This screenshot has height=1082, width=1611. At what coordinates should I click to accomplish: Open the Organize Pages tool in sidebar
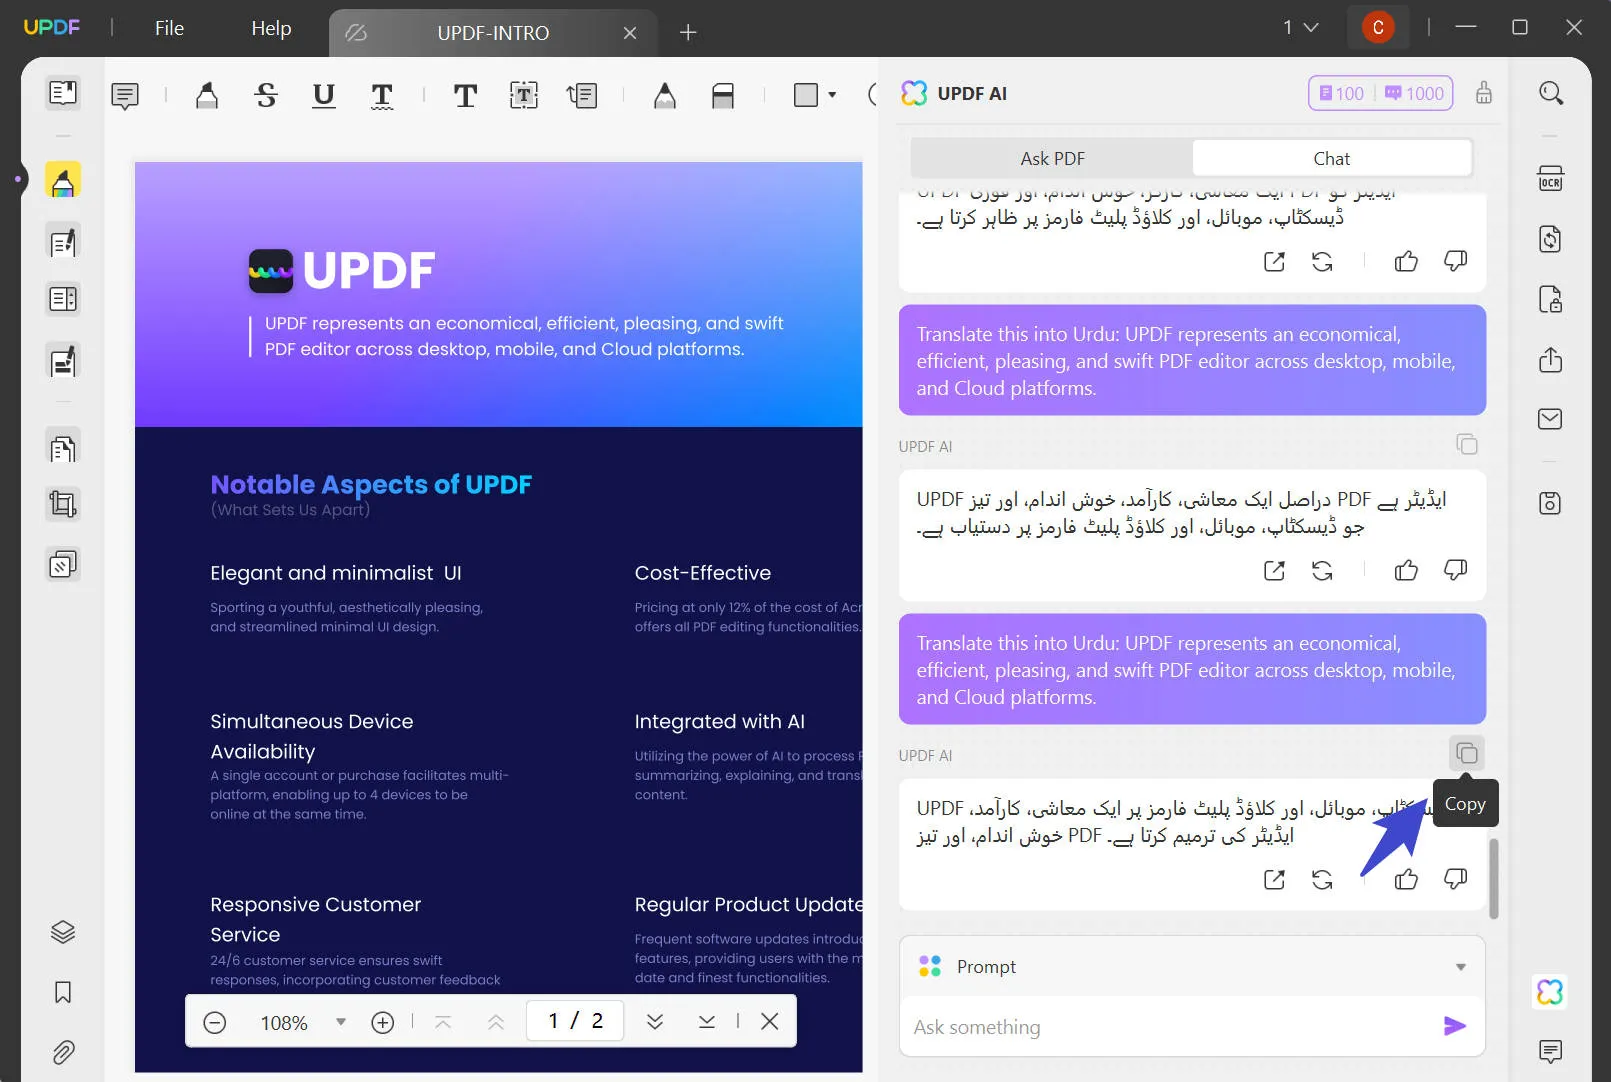coord(63,448)
